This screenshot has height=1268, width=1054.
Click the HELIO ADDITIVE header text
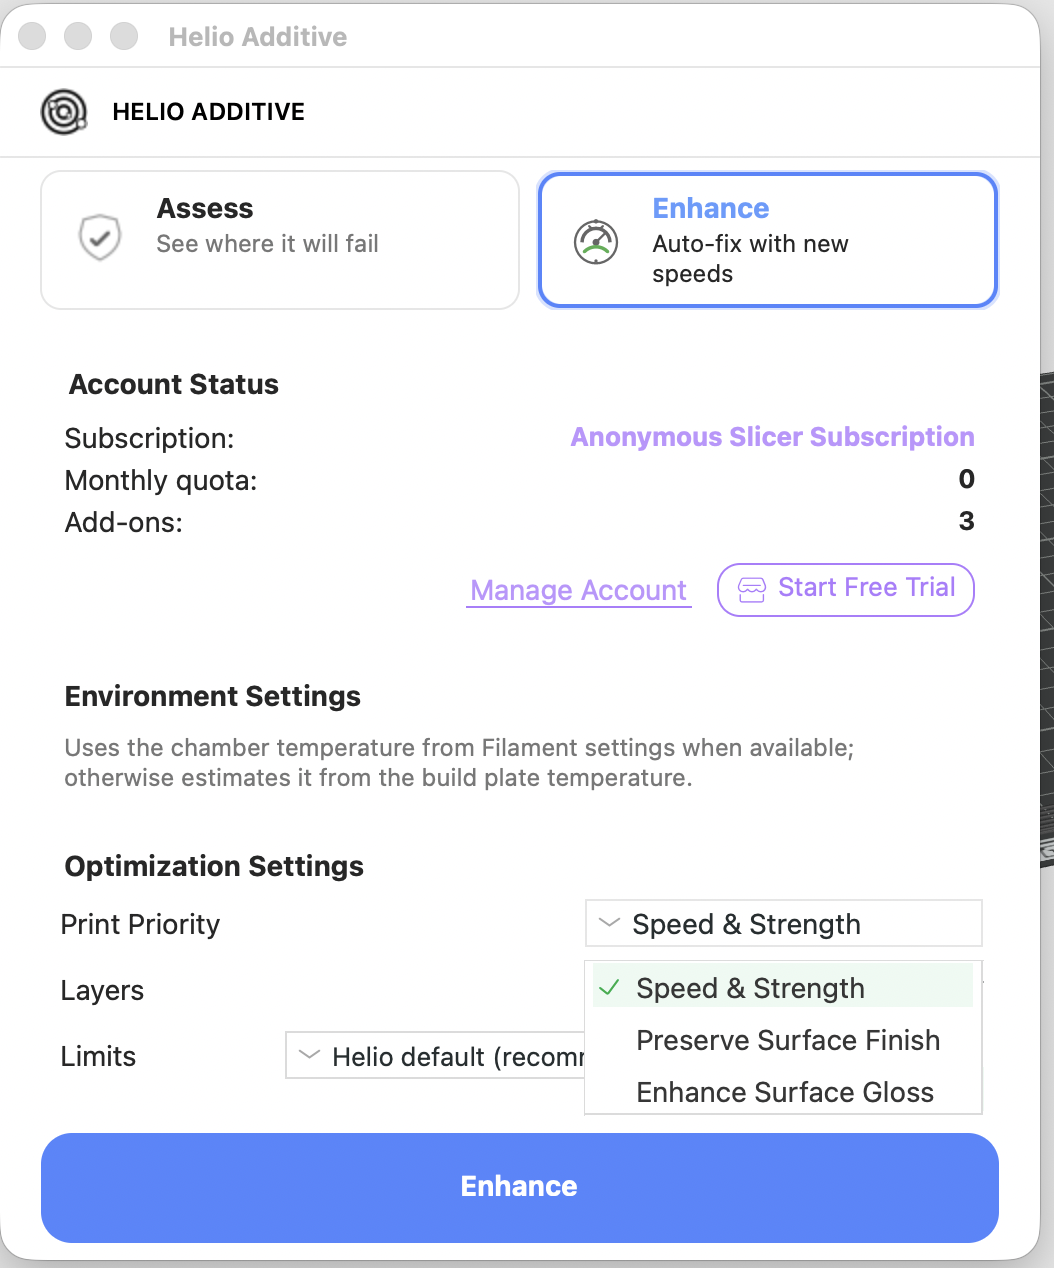[208, 112]
